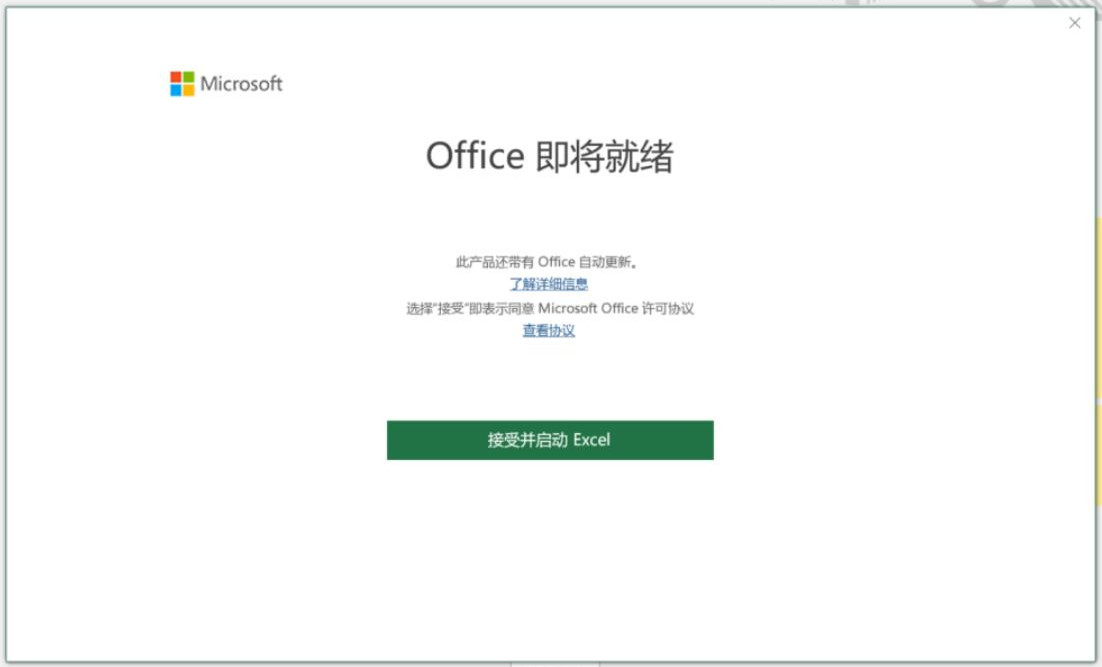Screen dimensions: 1102x667
Task: Click the "Office 即将就绪" heading
Action: coord(549,157)
